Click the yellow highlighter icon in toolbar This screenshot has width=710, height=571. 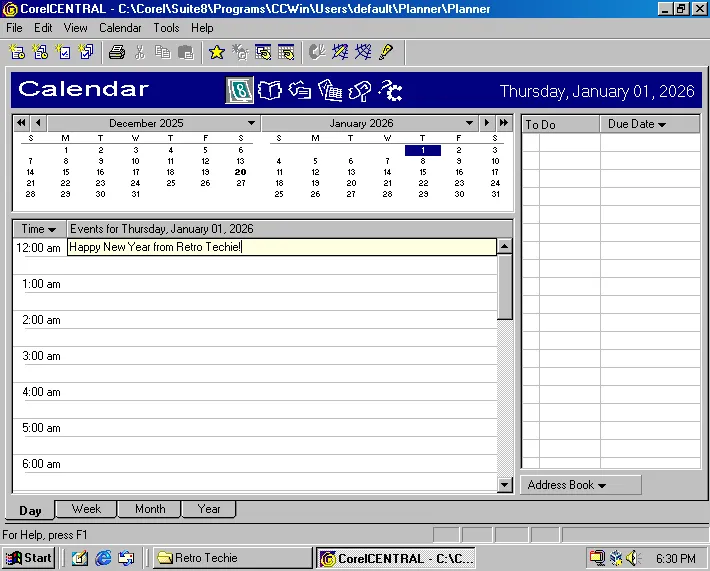point(386,52)
